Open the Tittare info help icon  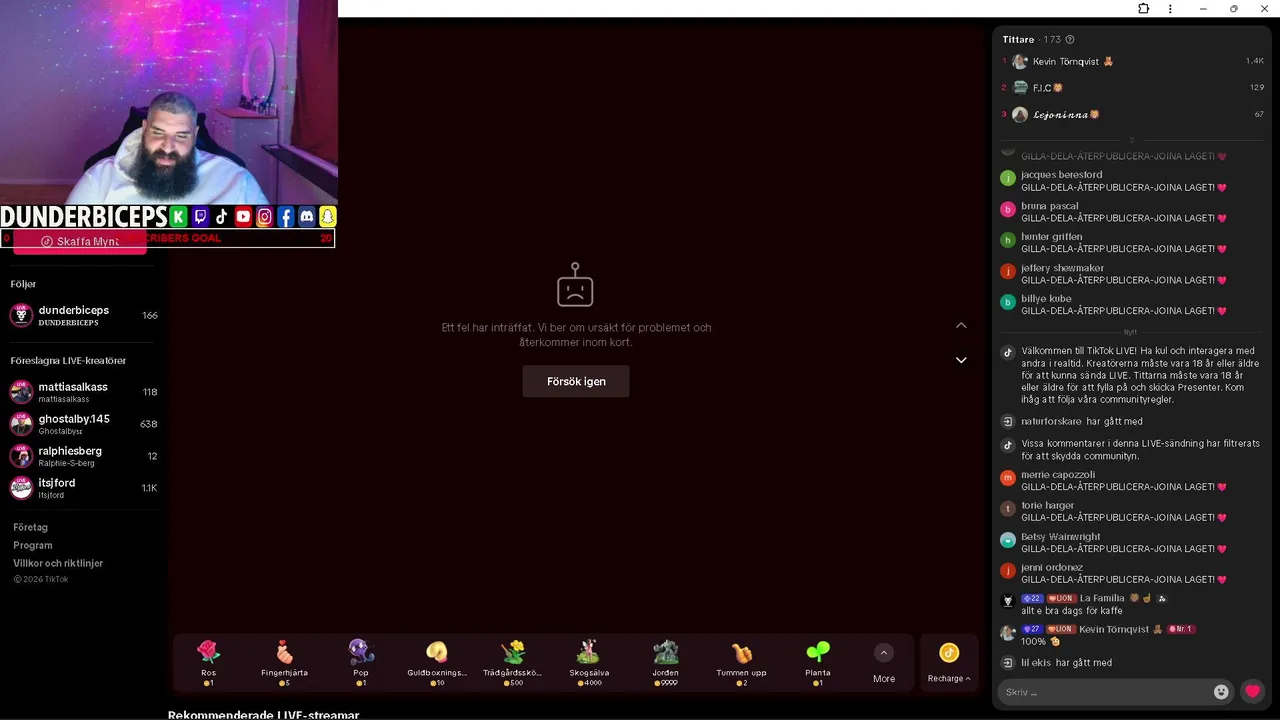(1070, 40)
